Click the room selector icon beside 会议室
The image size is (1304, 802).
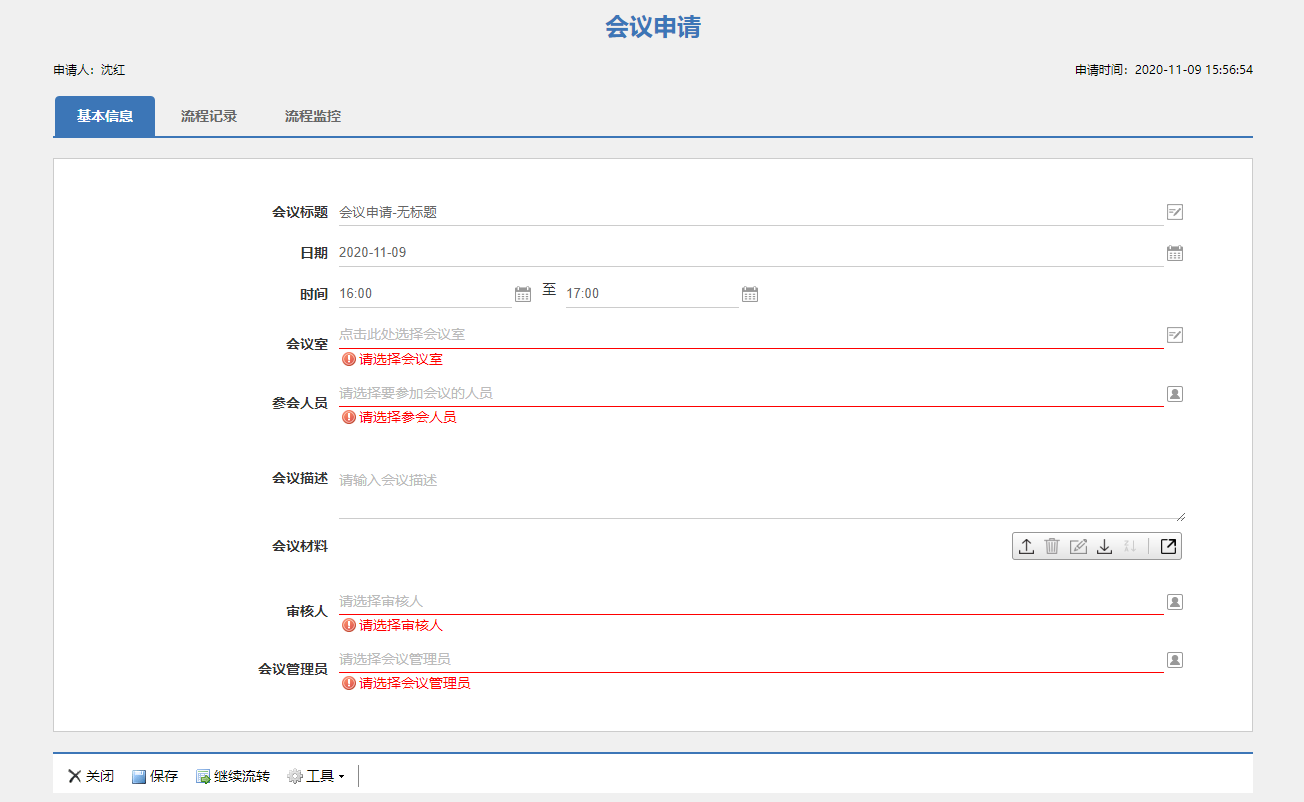1175,334
